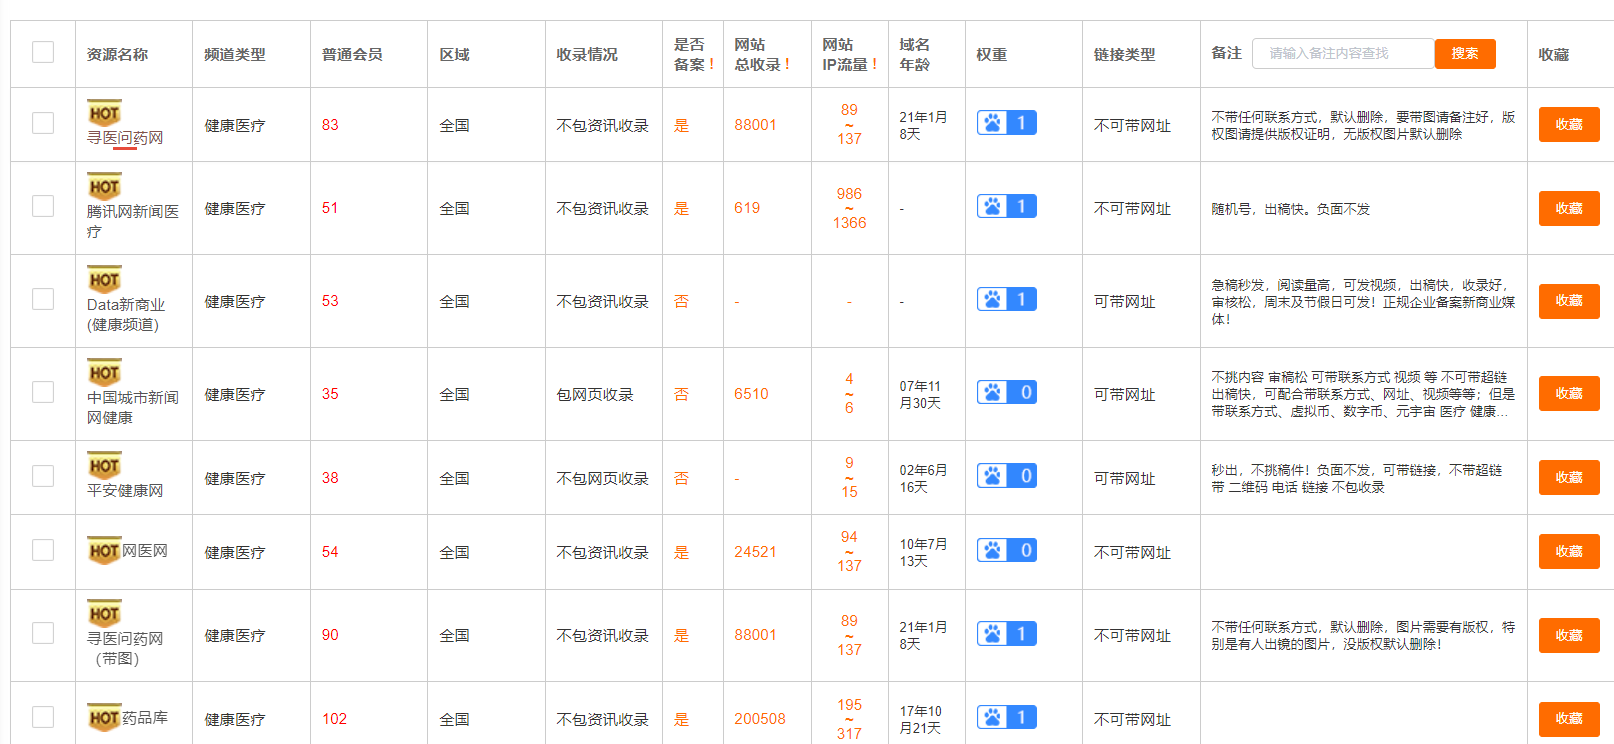Click the 链接类型 column header
This screenshot has height=744, width=1614.
(x=1124, y=54)
